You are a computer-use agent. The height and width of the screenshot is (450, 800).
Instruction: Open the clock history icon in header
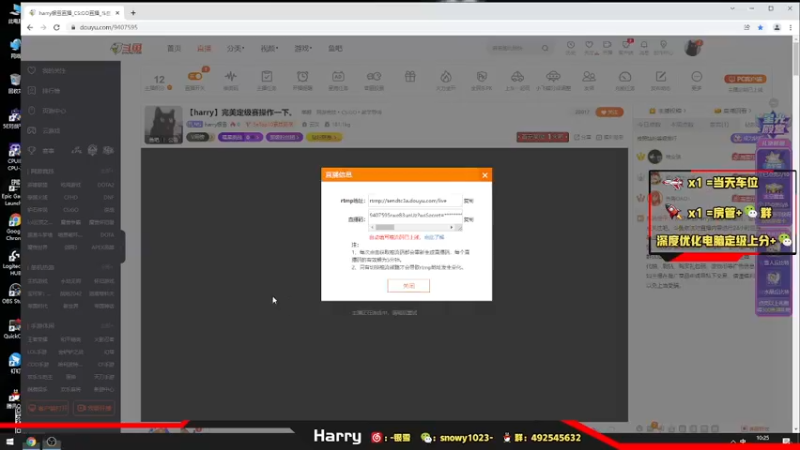point(570,45)
